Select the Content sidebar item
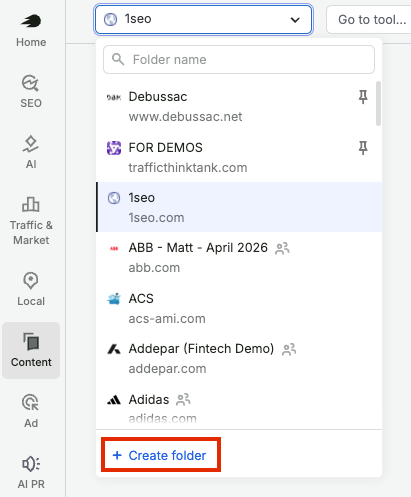 point(31,350)
